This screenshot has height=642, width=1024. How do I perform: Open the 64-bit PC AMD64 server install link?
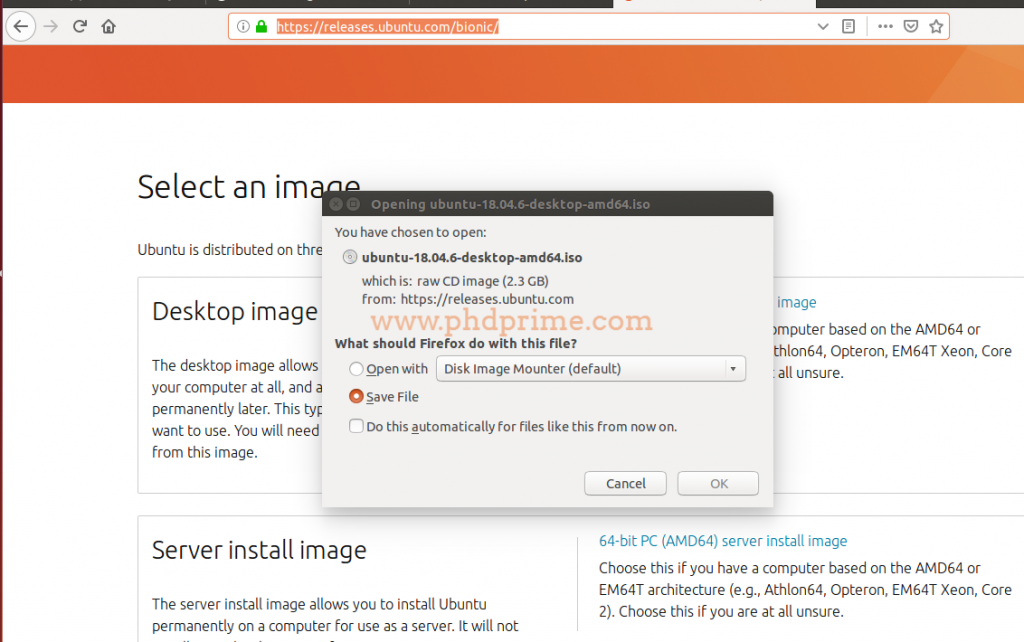tap(722, 540)
